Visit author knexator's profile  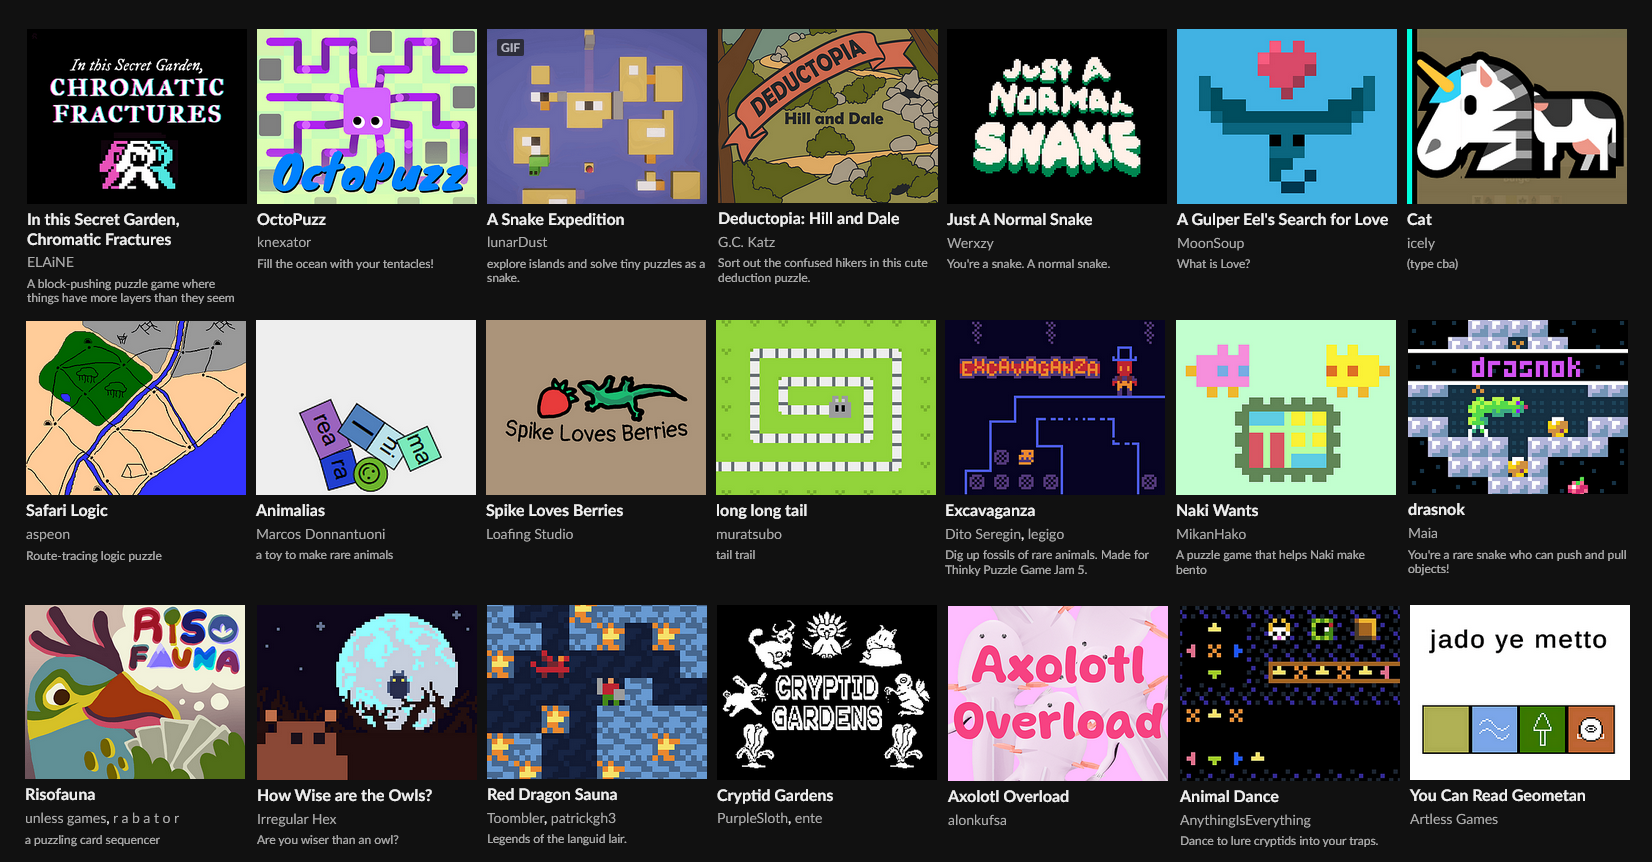coord(284,242)
